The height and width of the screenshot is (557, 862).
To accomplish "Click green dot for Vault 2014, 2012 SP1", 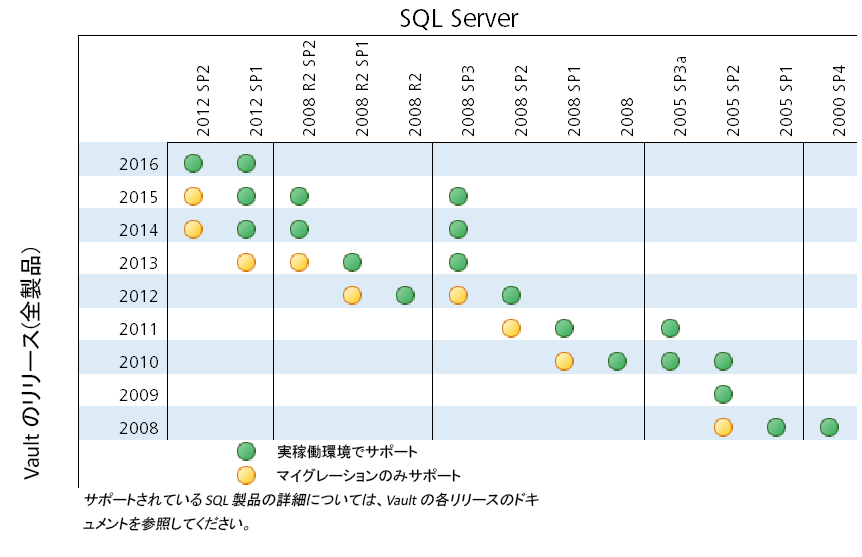I will click(246, 229).
